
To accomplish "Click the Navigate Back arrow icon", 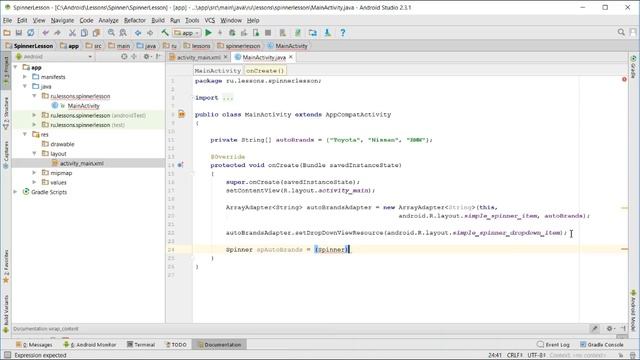I will pos(138,33).
